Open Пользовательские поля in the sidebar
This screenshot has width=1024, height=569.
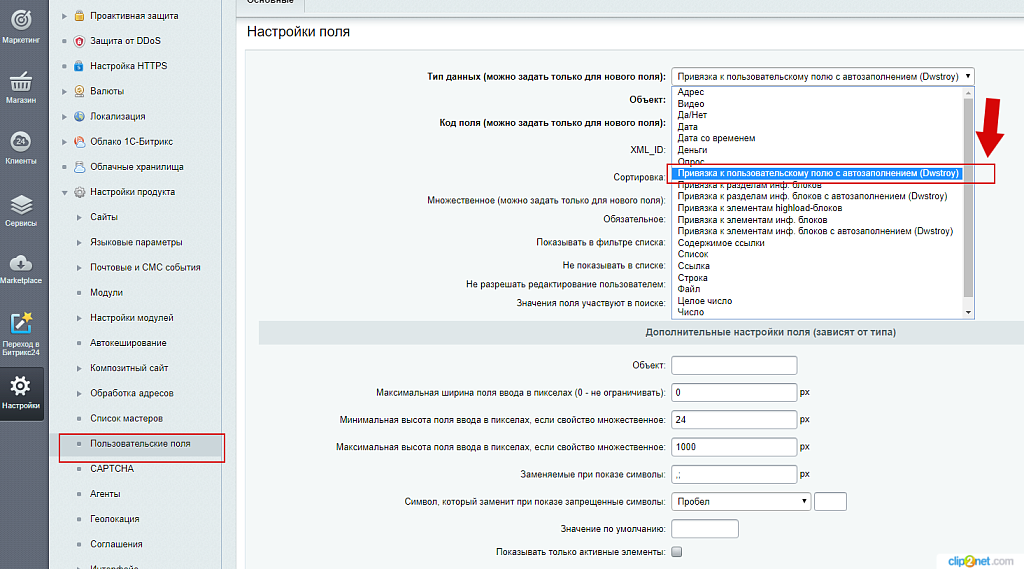(x=140, y=443)
